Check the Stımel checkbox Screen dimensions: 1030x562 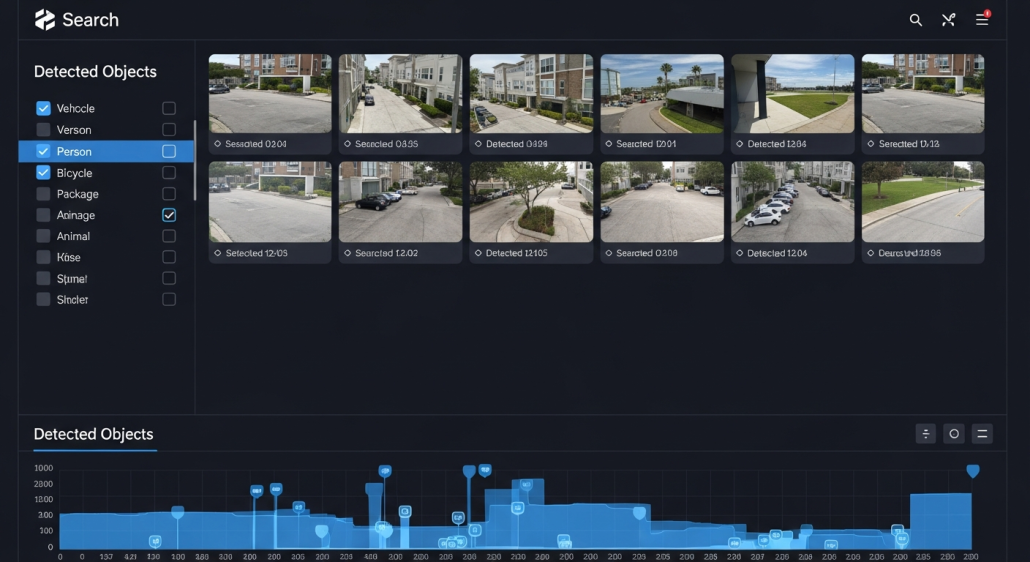click(43, 278)
